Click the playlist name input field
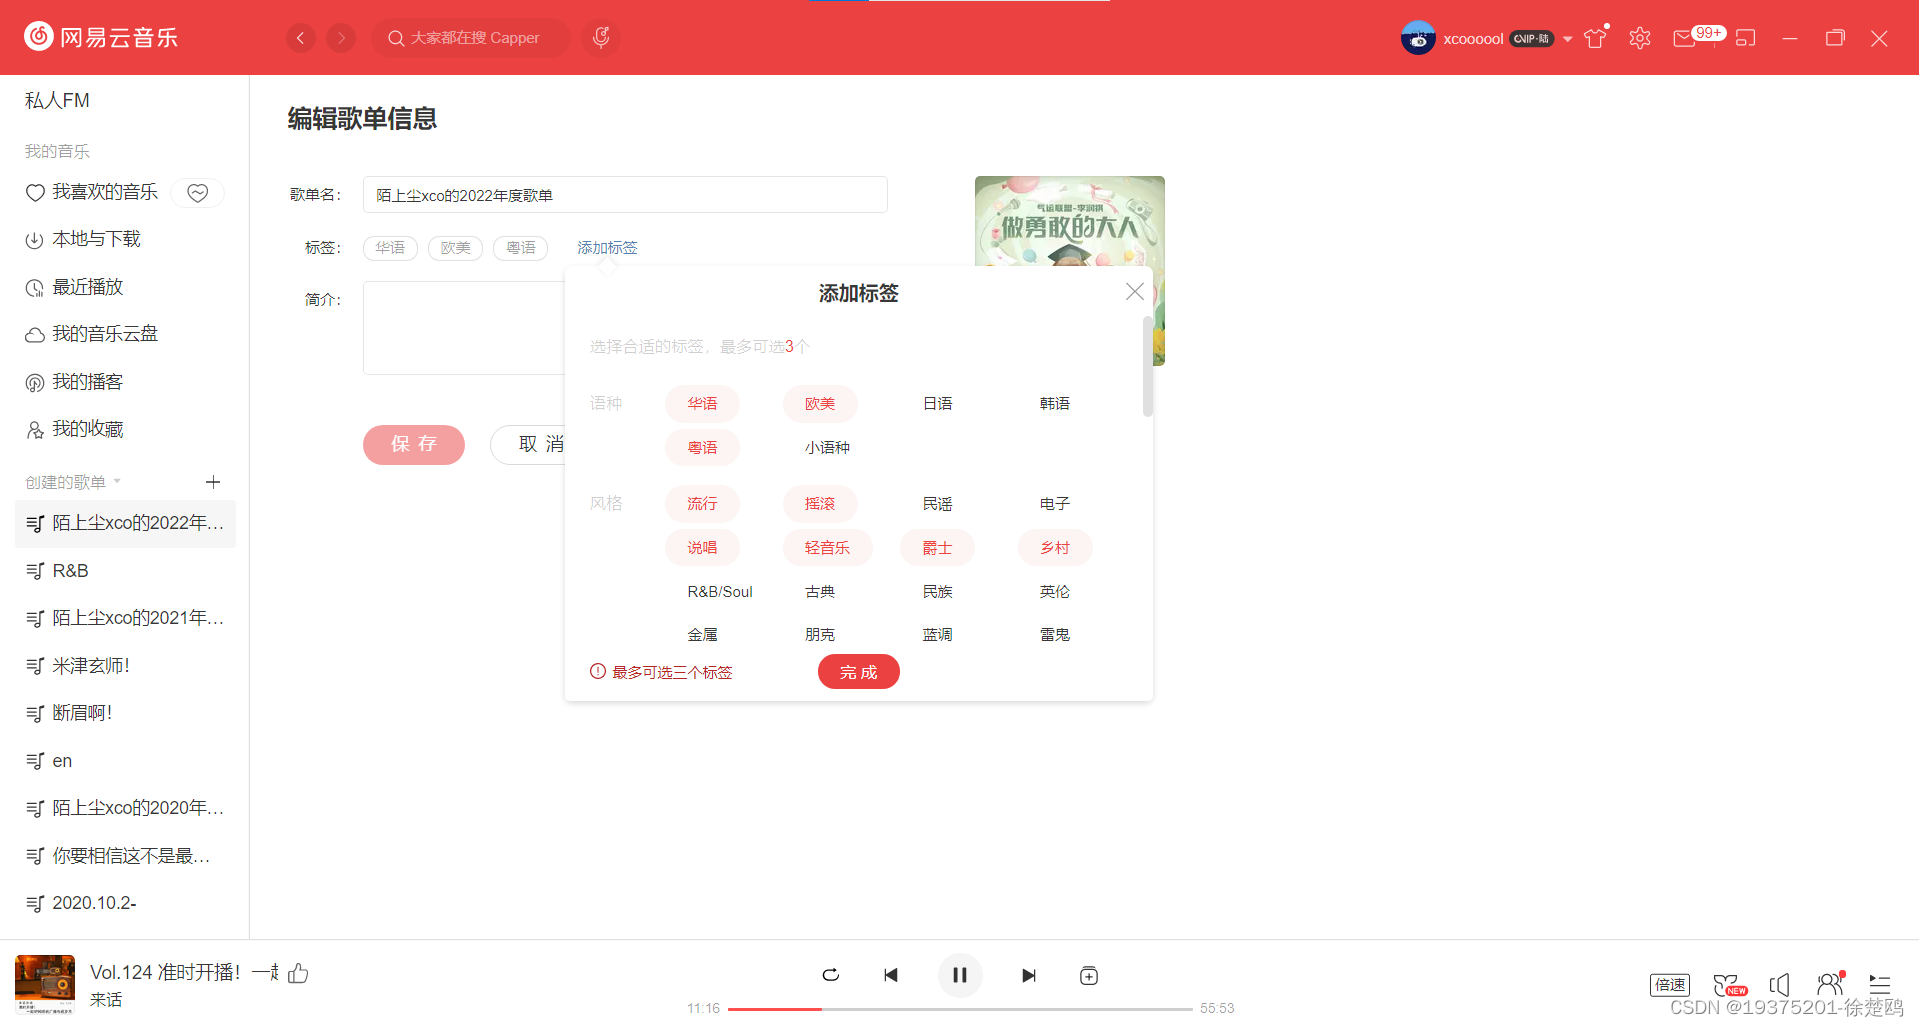 tap(625, 195)
